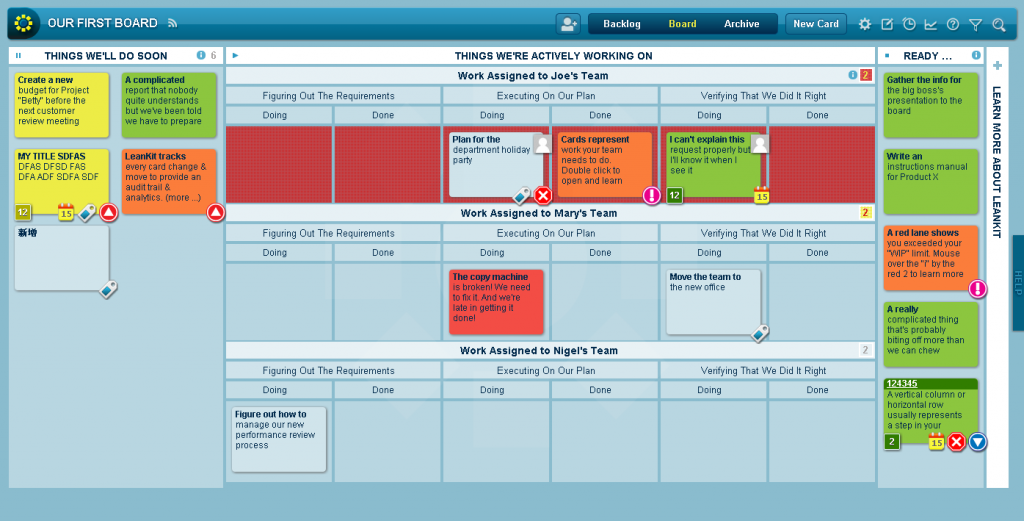Open the Gather the info for card
Screen dimensions: 1024x521
931,105
